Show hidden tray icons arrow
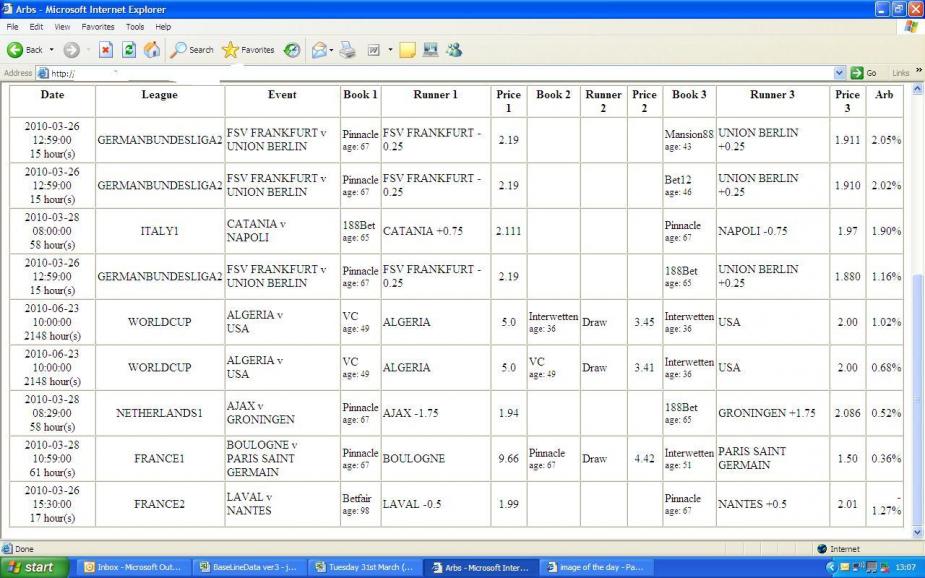925x578 pixels. 831,567
